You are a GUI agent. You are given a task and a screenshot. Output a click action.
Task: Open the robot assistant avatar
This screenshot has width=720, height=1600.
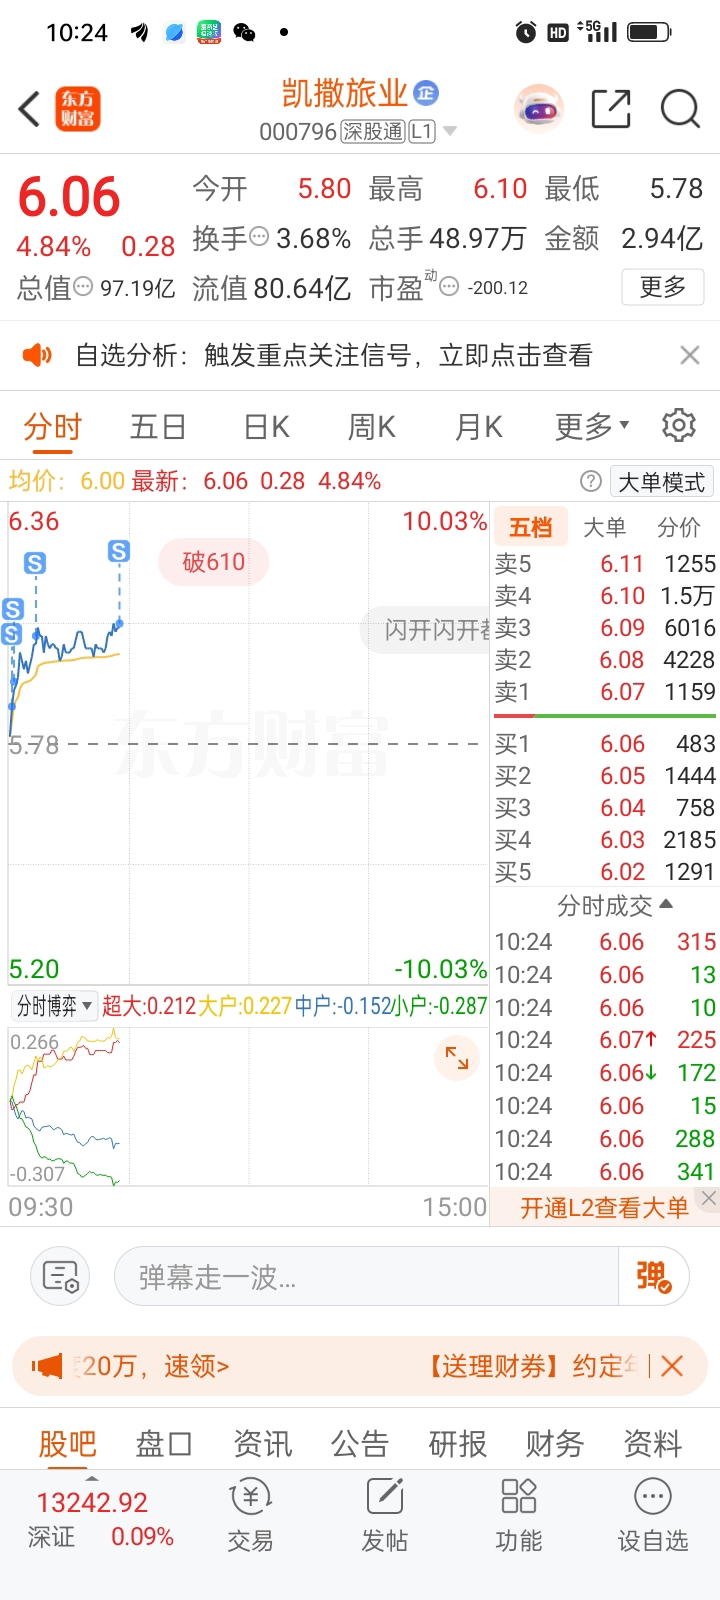539,109
